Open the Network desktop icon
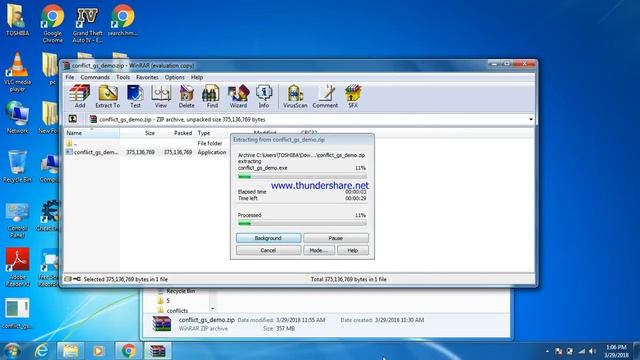 click(17, 118)
